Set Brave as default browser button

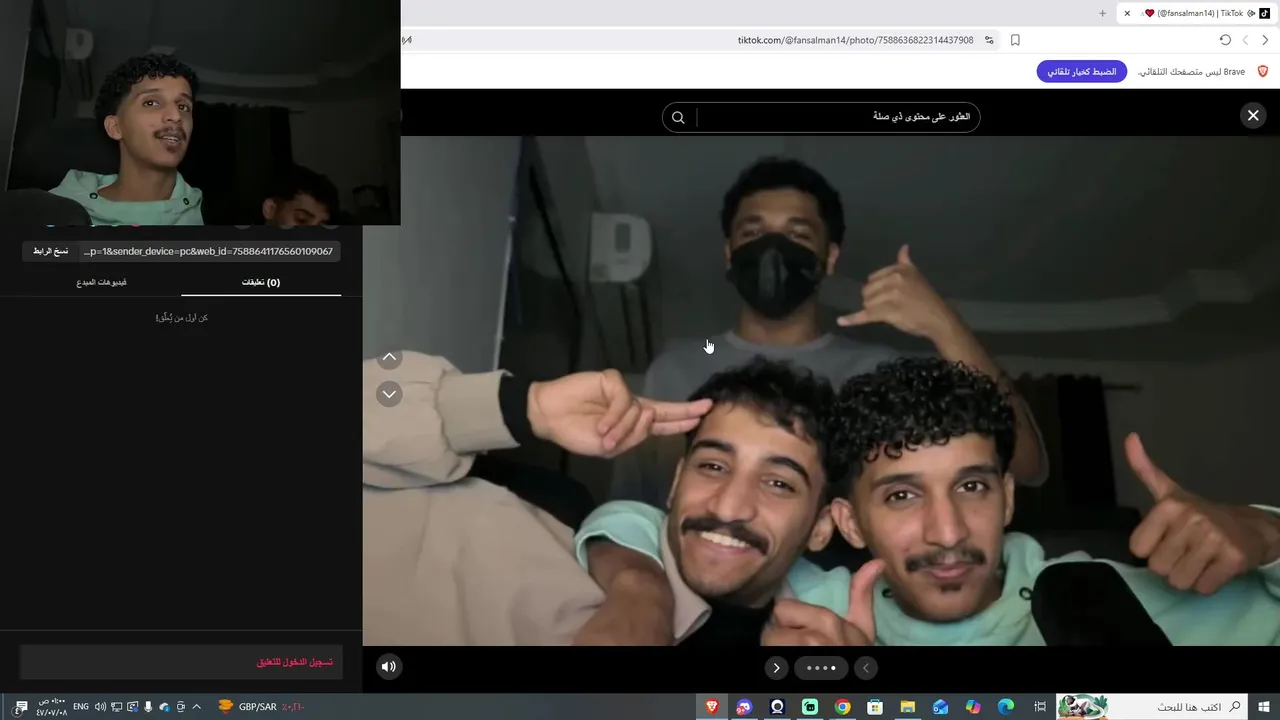pyautogui.click(x=1082, y=72)
